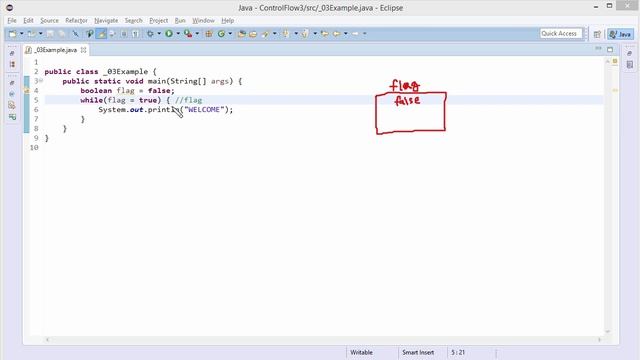The width and height of the screenshot is (640, 360).
Task: Open the File menu
Action: (x=12, y=20)
